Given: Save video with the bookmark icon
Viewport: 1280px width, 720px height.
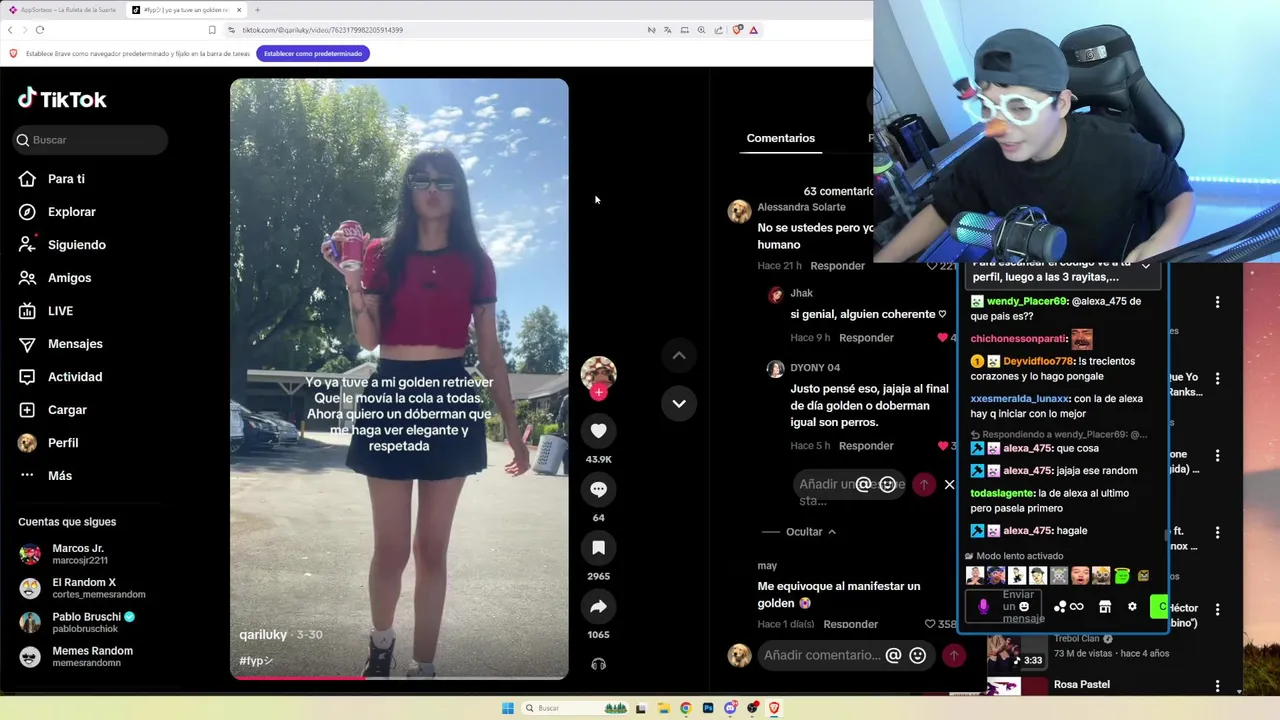Looking at the screenshot, I should click(598, 548).
